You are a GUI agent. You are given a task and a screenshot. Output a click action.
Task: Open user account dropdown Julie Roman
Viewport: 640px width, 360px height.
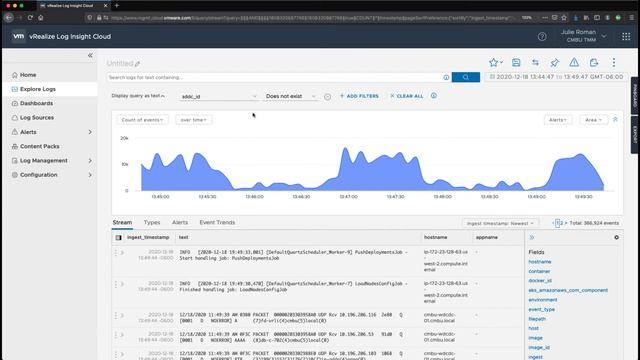point(583,36)
